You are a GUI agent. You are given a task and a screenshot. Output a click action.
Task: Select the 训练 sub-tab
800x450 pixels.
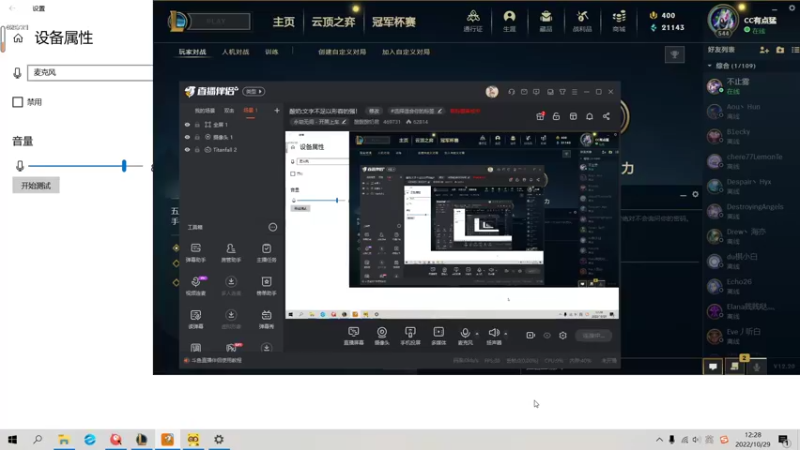click(271, 52)
